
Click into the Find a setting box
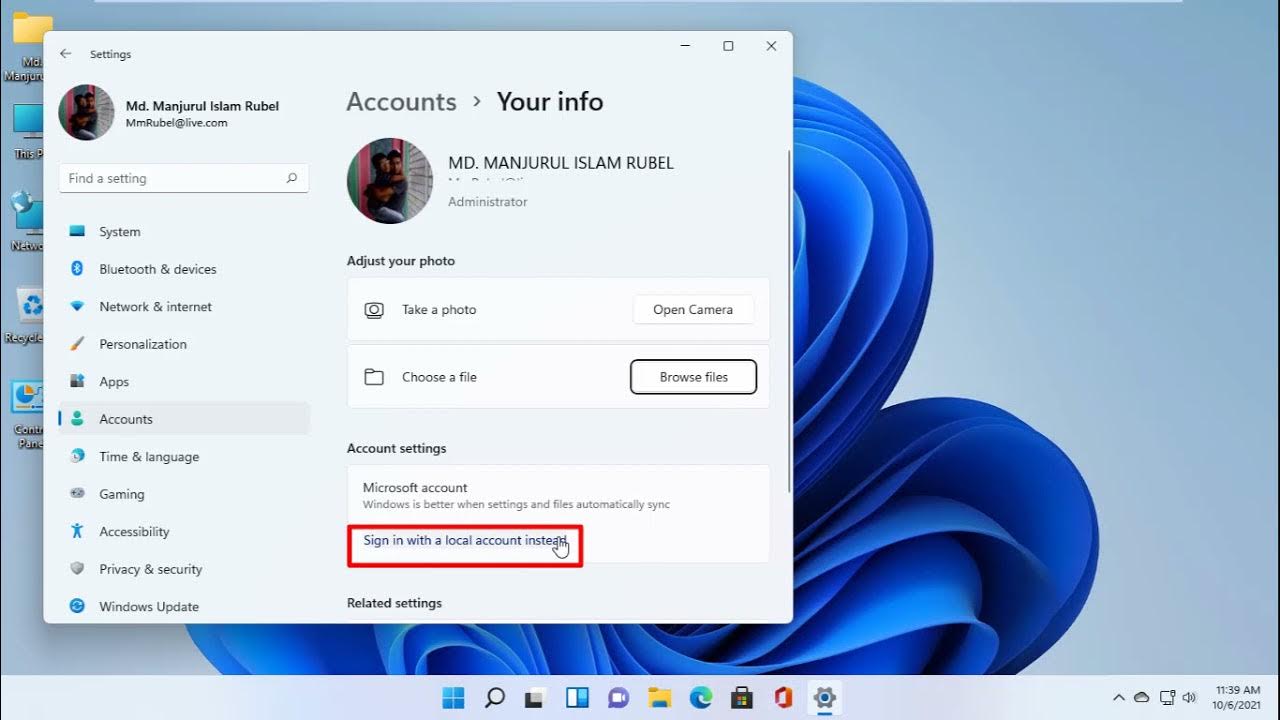(x=184, y=178)
